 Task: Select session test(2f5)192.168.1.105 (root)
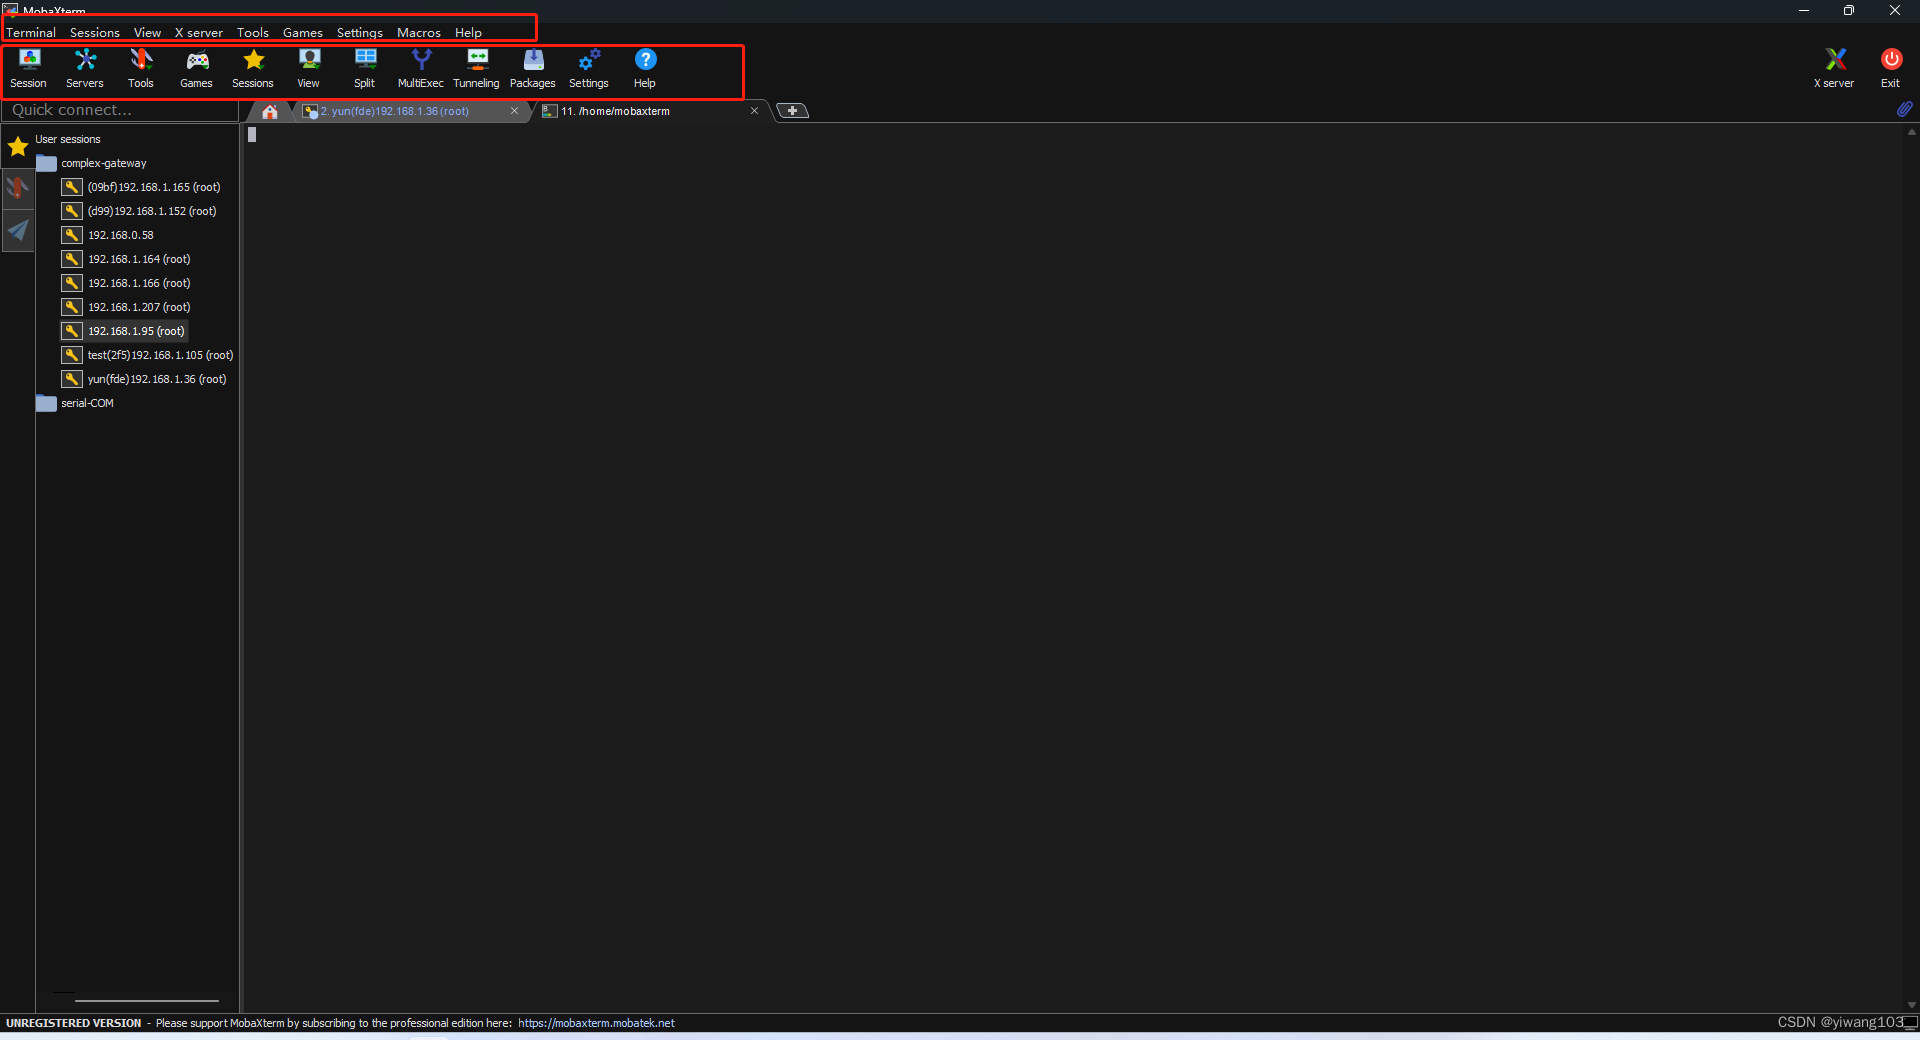click(x=160, y=355)
